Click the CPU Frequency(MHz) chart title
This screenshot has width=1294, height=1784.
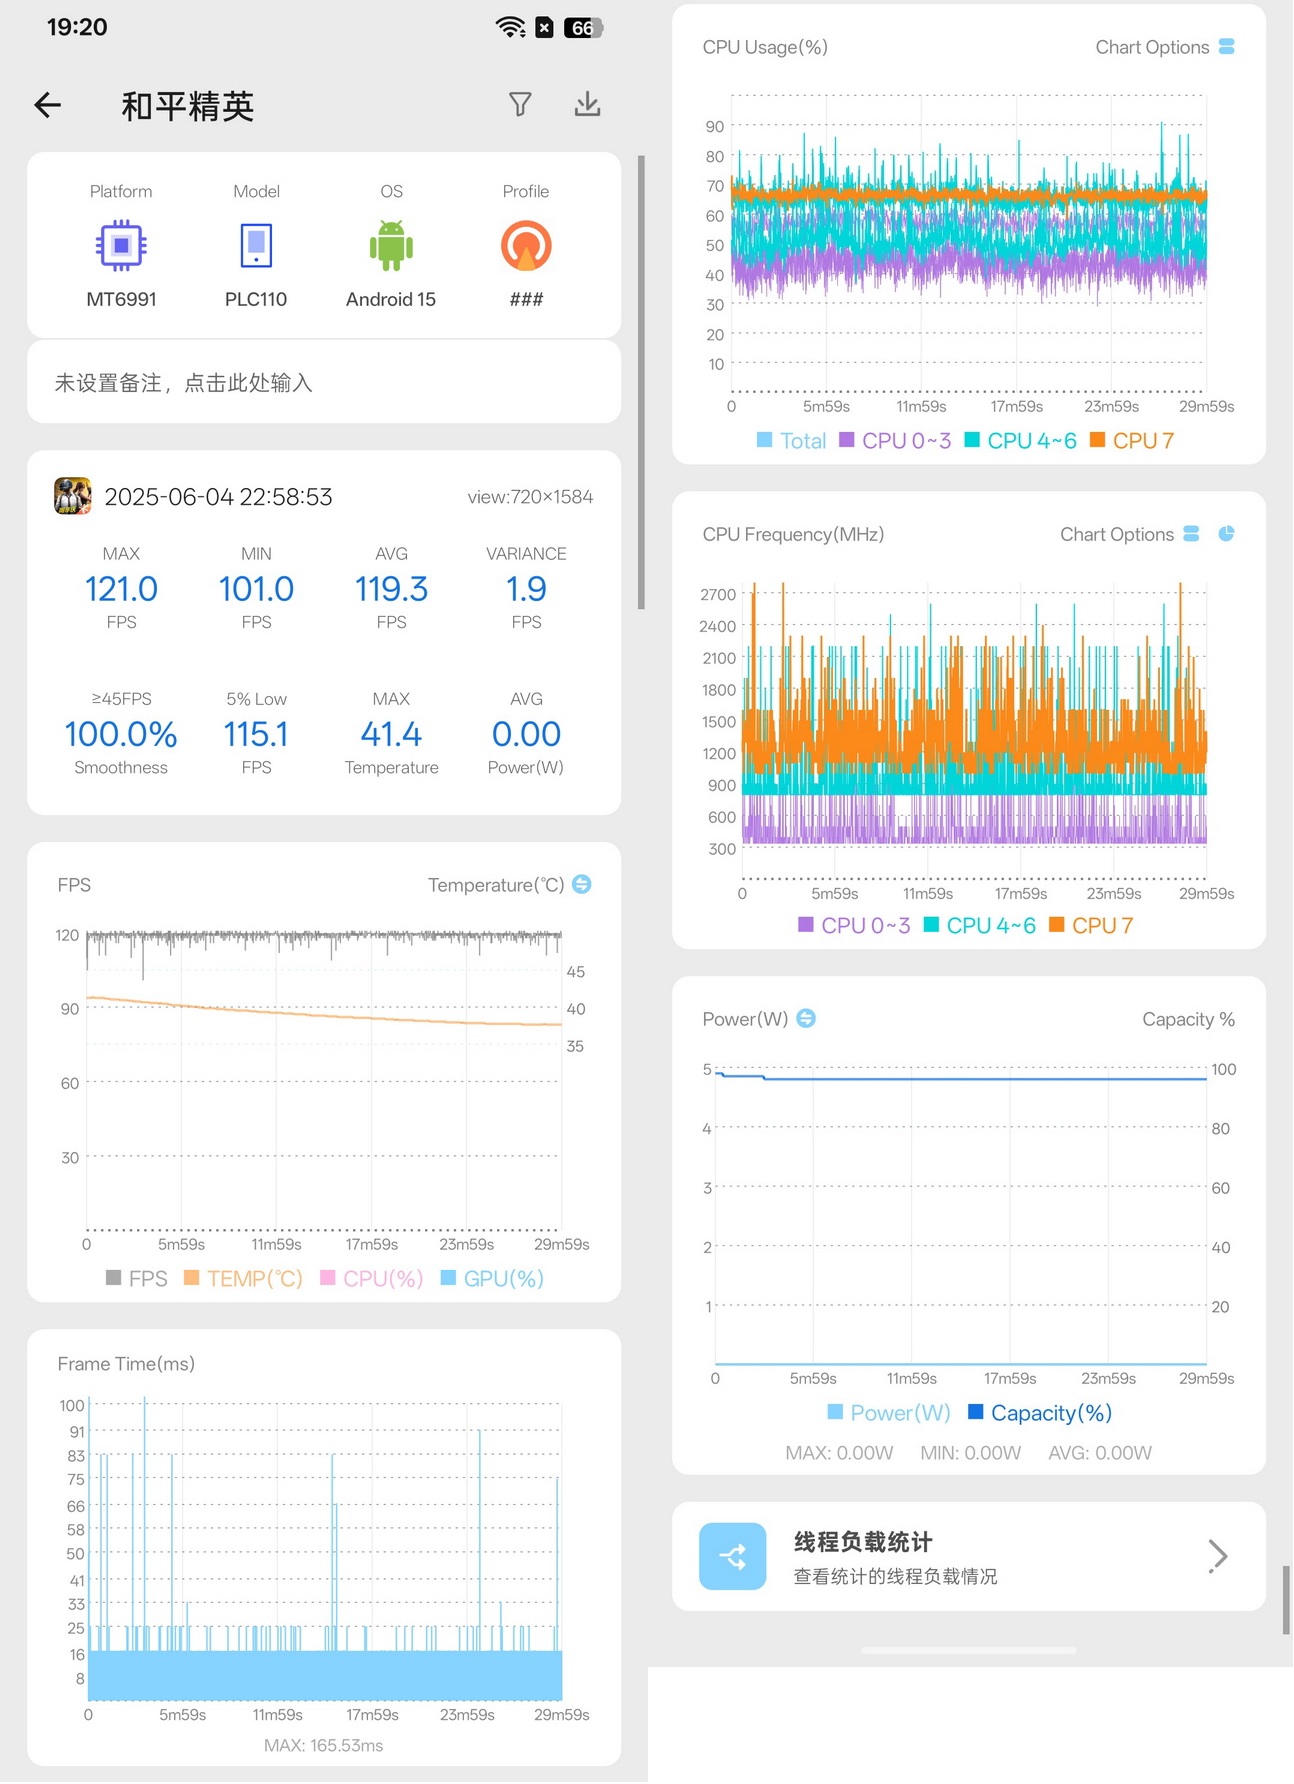click(793, 534)
